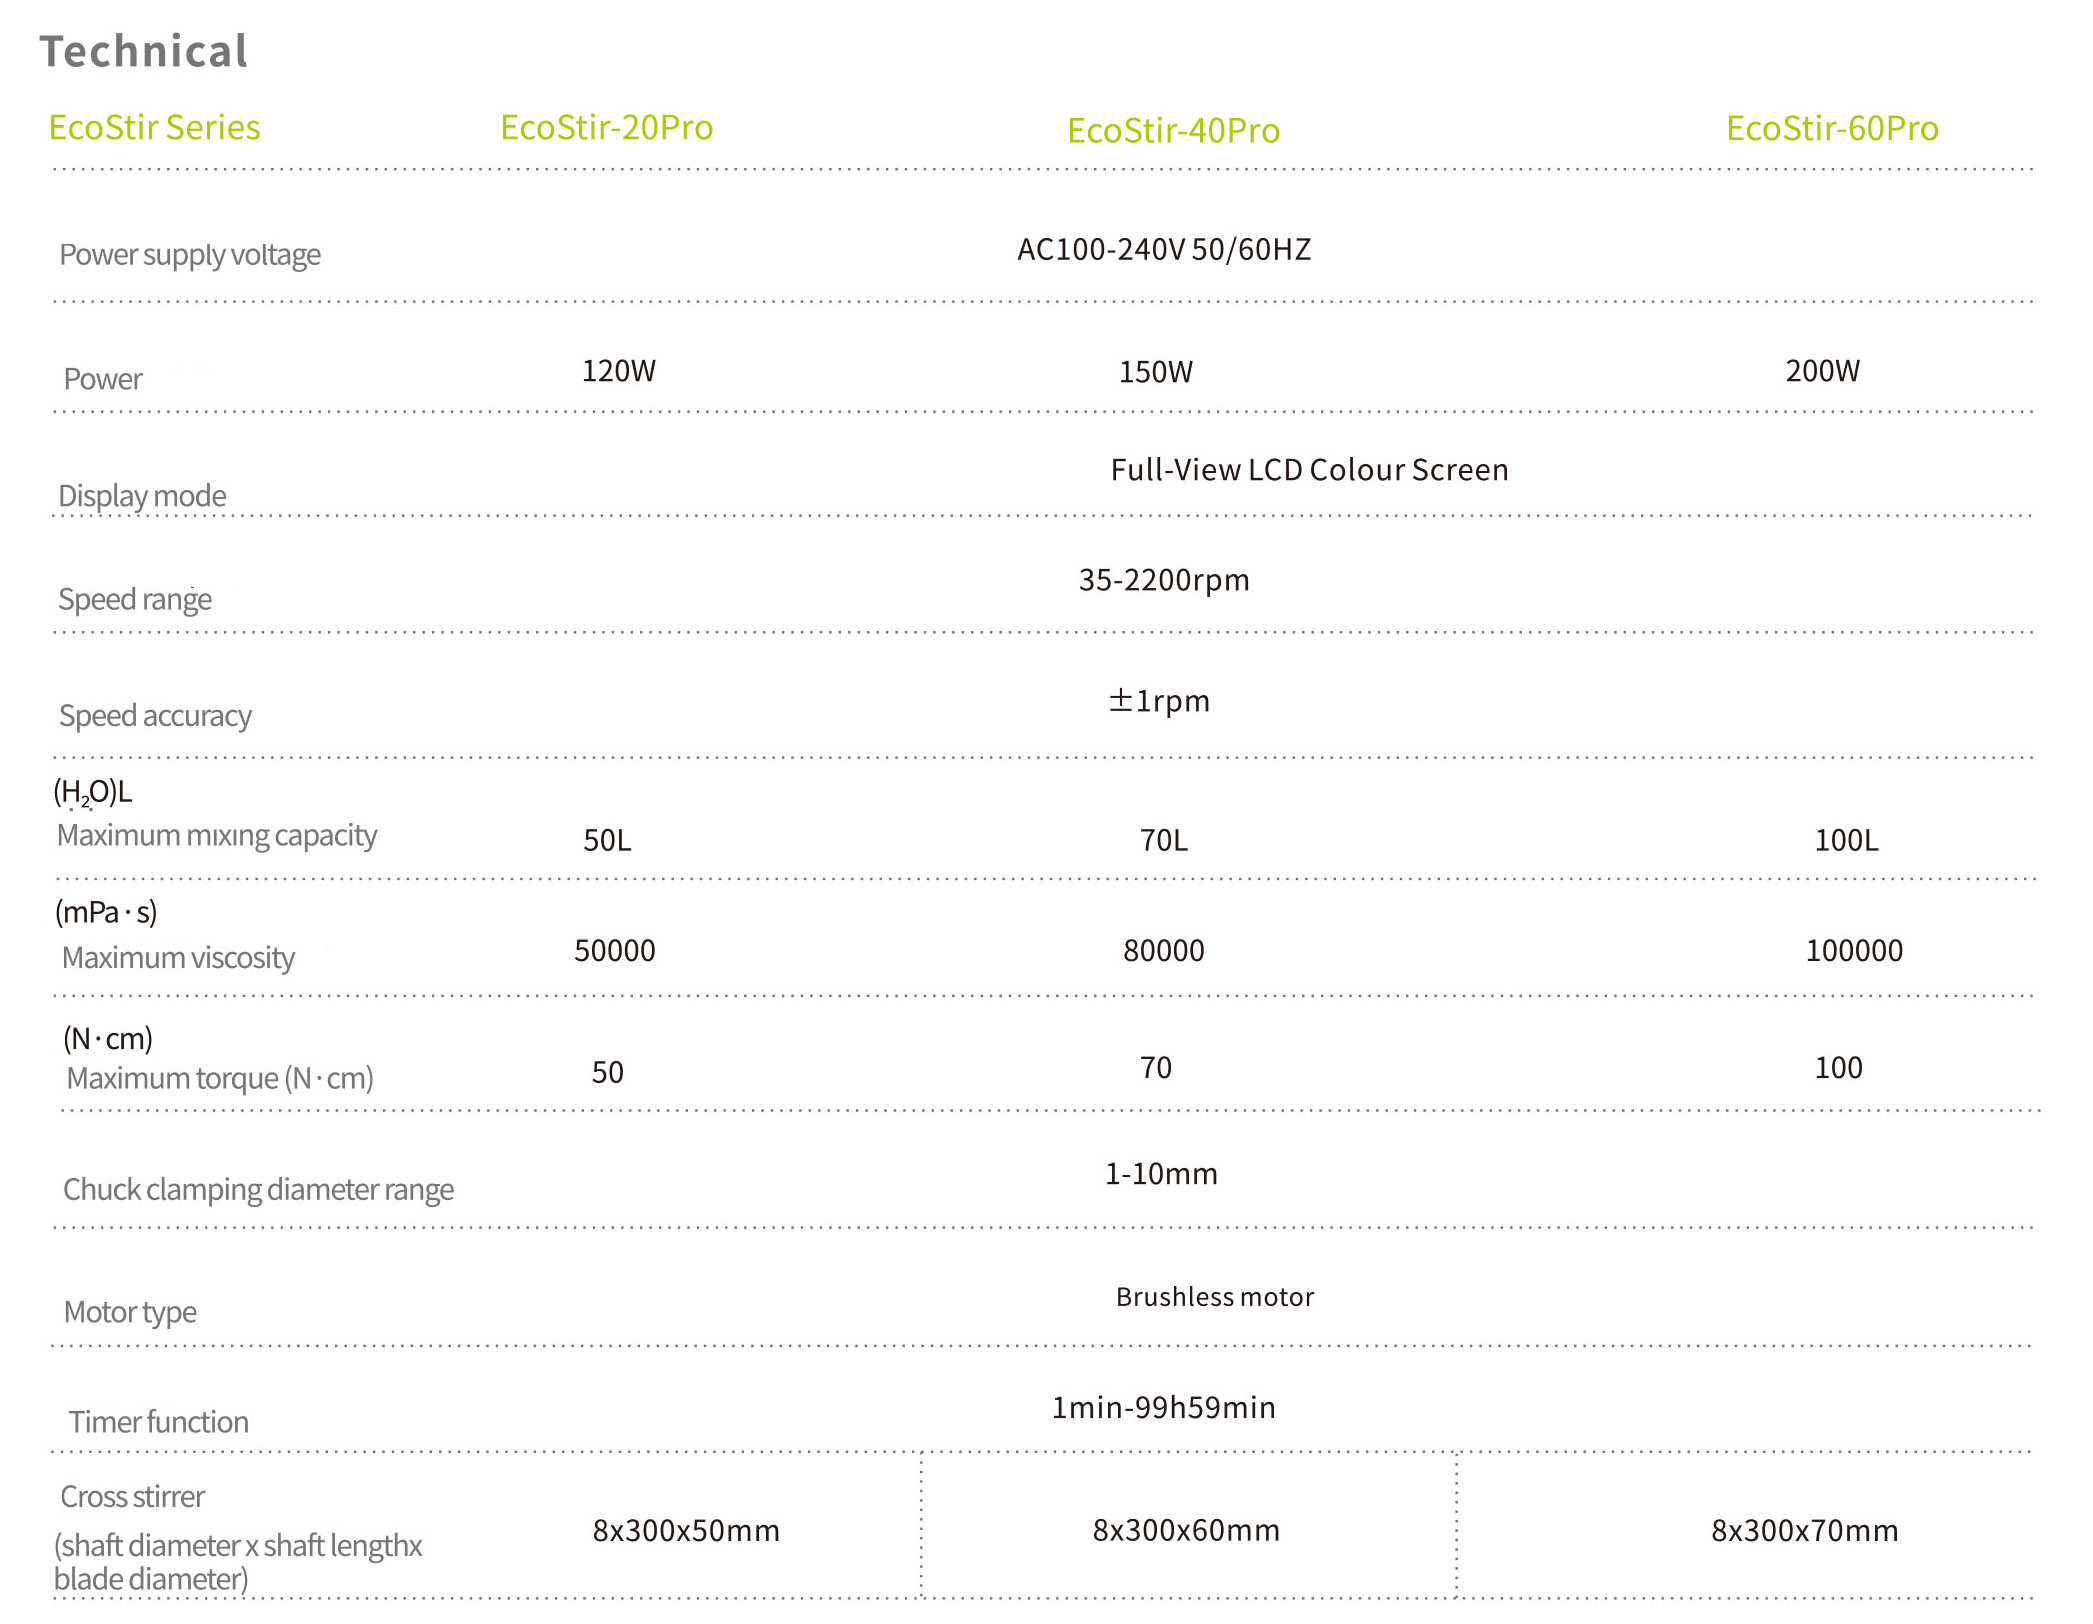Click the 1min-99h59min timer value
The width and height of the screenshot is (2093, 1624).
(1163, 1408)
